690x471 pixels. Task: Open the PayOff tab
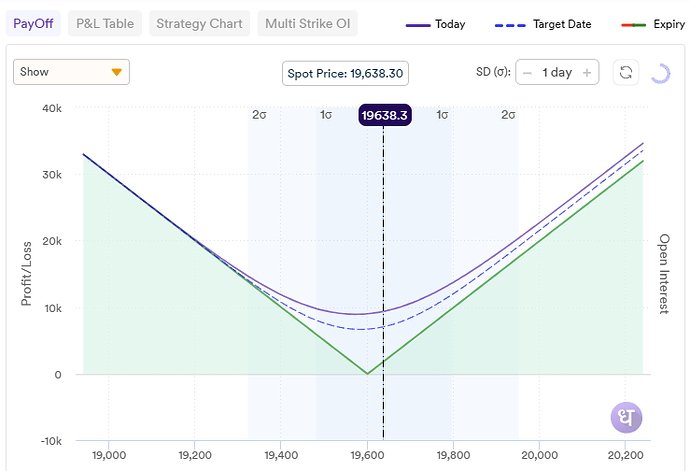click(33, 23)
